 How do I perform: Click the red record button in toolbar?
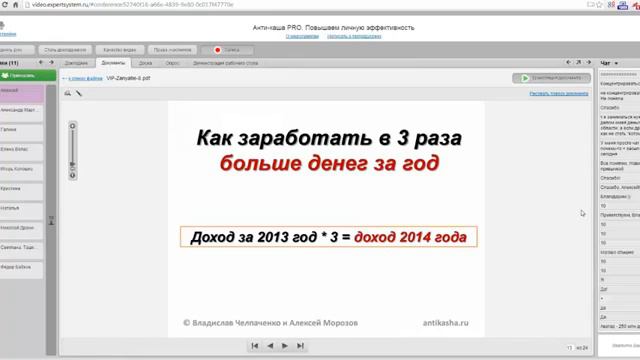click(x=227, y=50)
